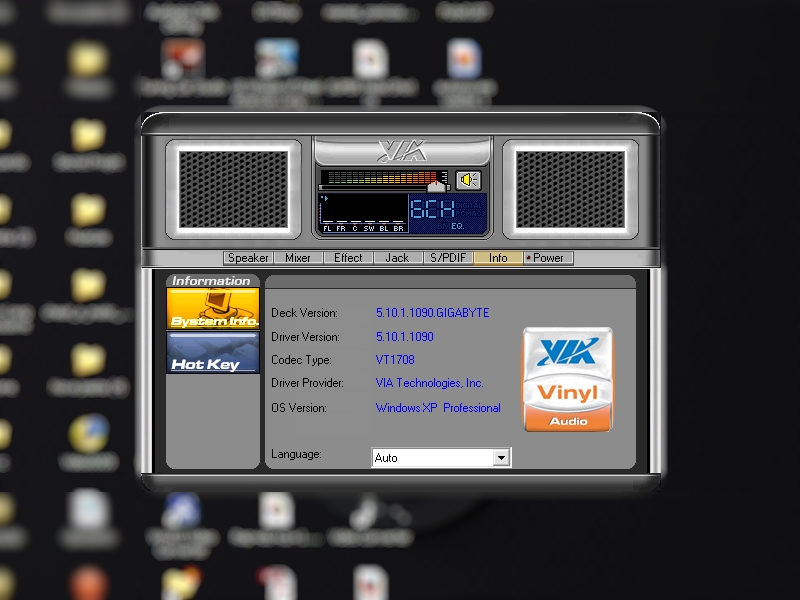Click the Information panel header
This screenshot has height=600, width=800.
point(213,281)
